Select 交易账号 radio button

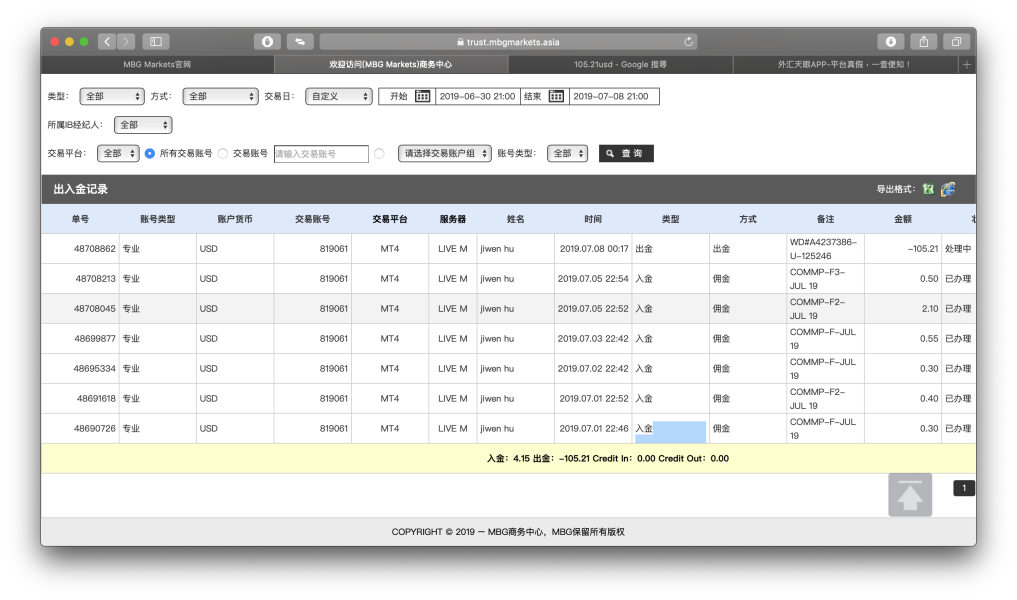223,154
